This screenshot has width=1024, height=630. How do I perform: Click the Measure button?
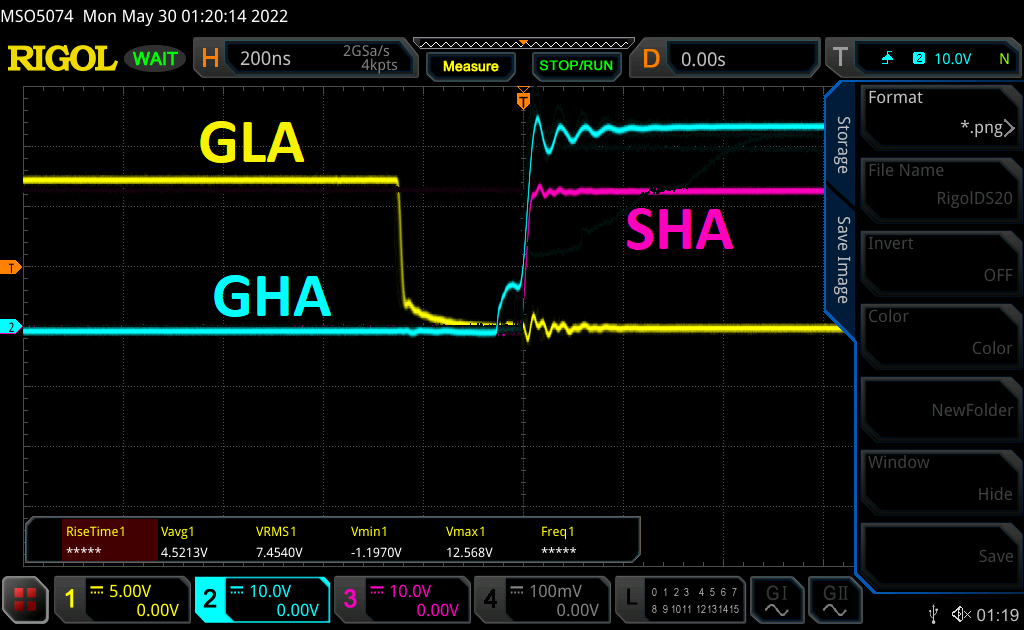(x=471, y=66)
